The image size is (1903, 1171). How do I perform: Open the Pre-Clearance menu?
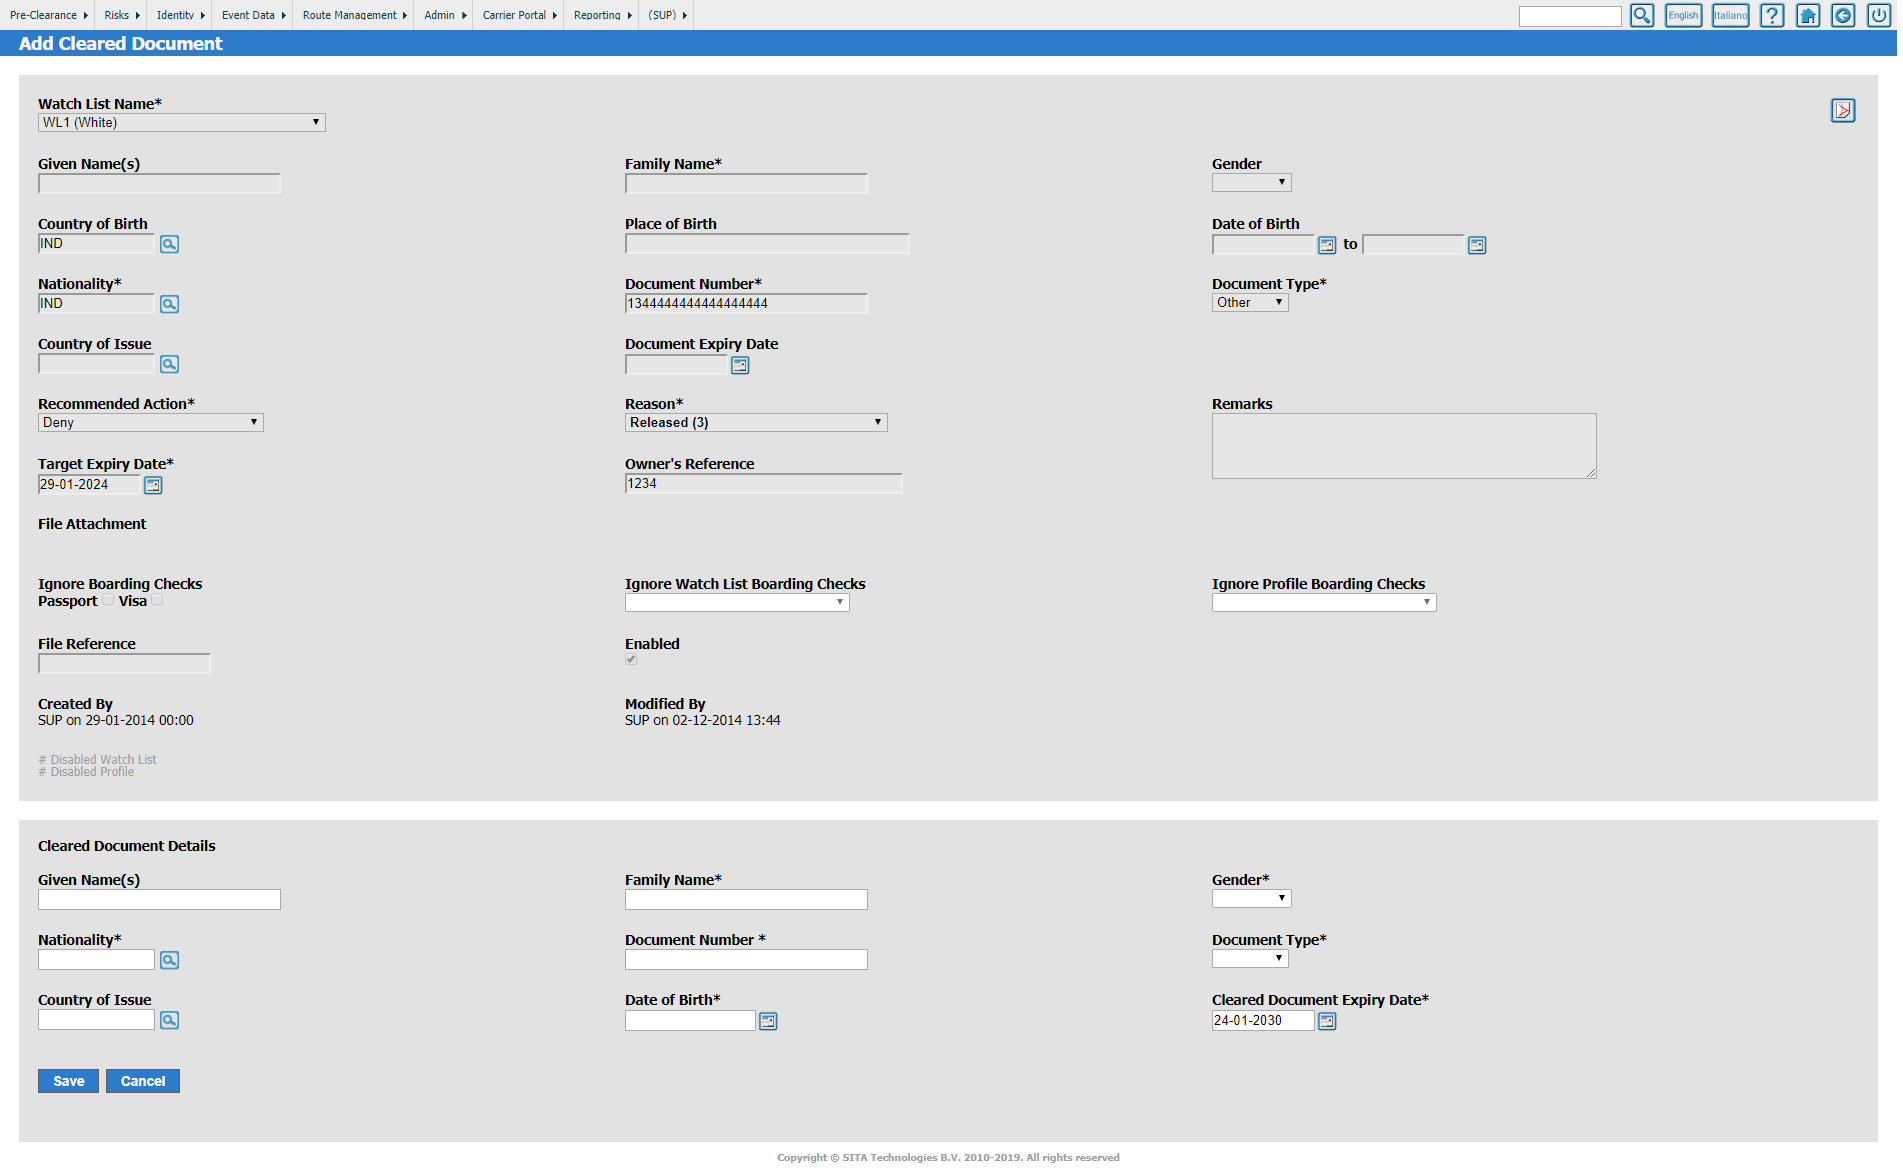pyautogui.click(x=45, y=15)
